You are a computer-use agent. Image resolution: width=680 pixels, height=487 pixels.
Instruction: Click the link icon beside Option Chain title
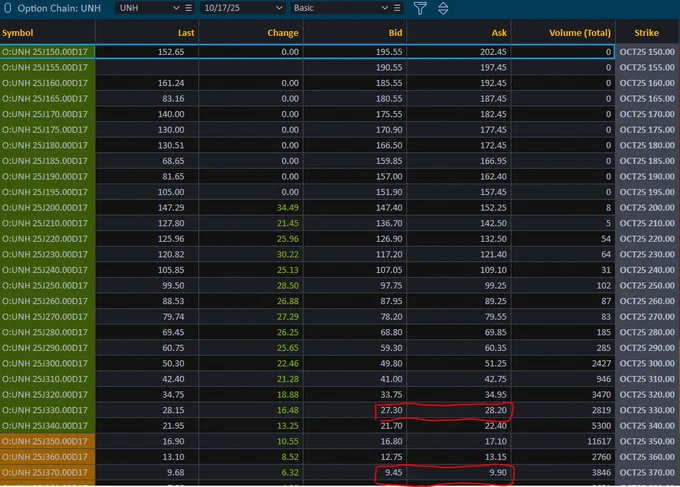tap(8, 8)
